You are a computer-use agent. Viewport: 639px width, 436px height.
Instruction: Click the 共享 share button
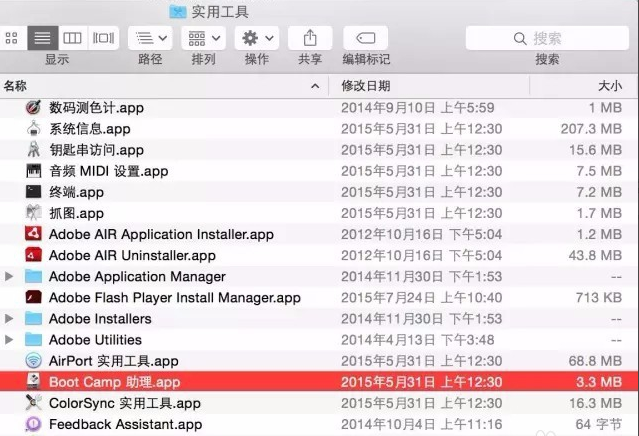pos(310,38)
